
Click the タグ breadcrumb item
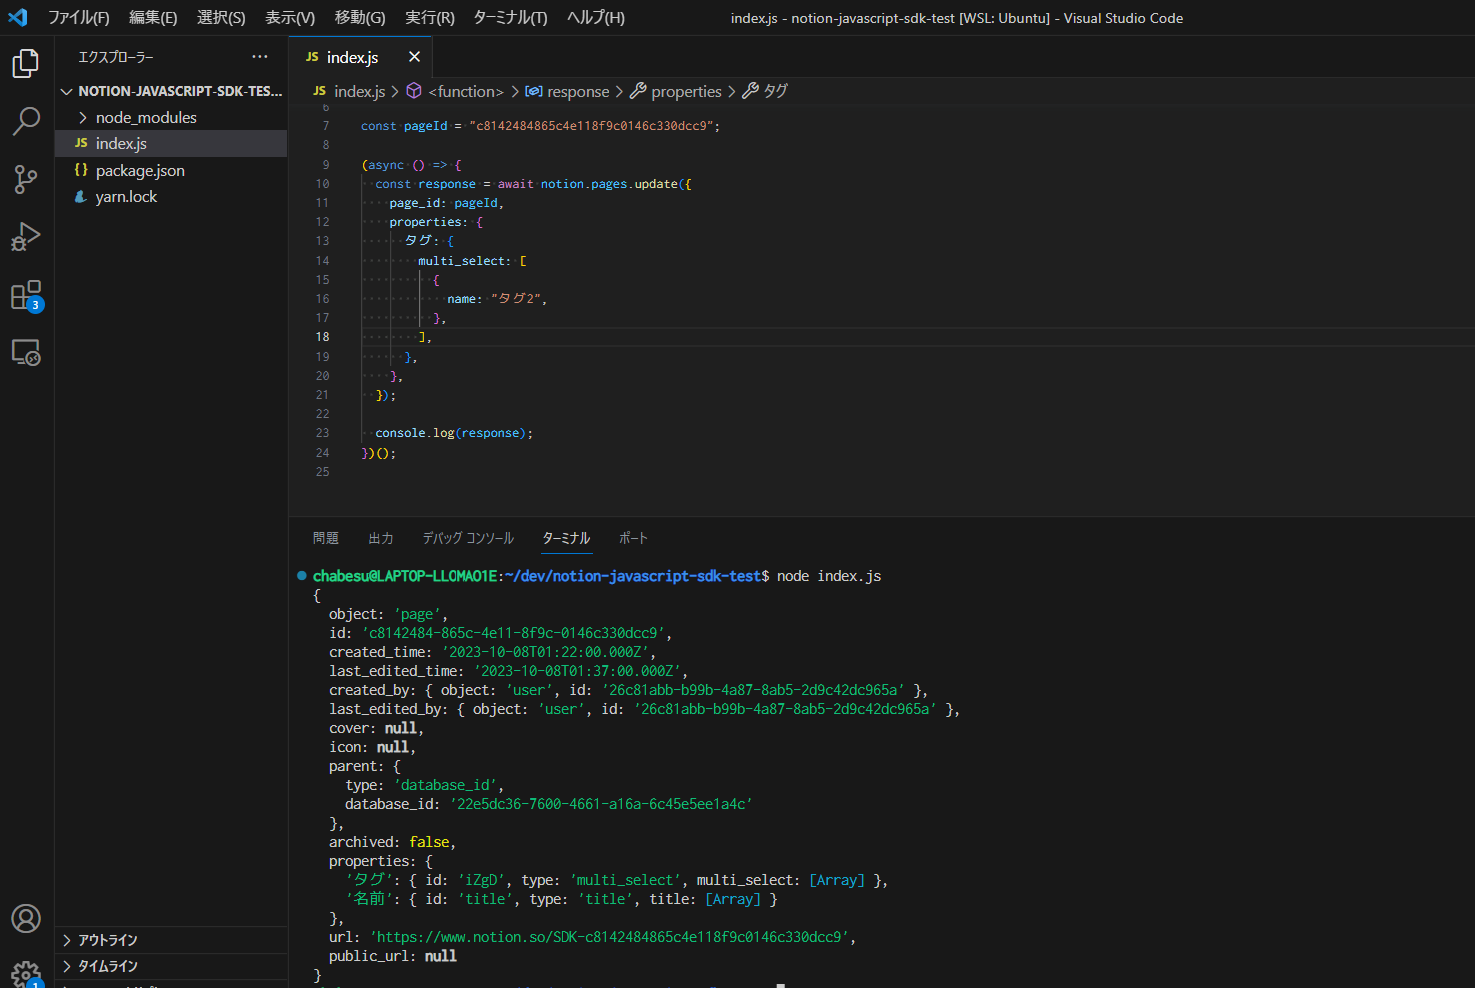(776, 91)
